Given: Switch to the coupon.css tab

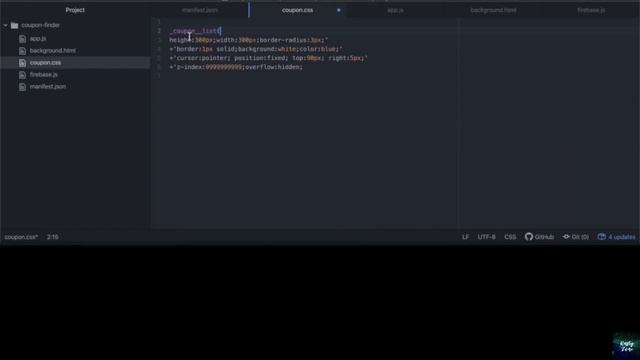Looking at the screenshot, I should [x=298, y=10].
